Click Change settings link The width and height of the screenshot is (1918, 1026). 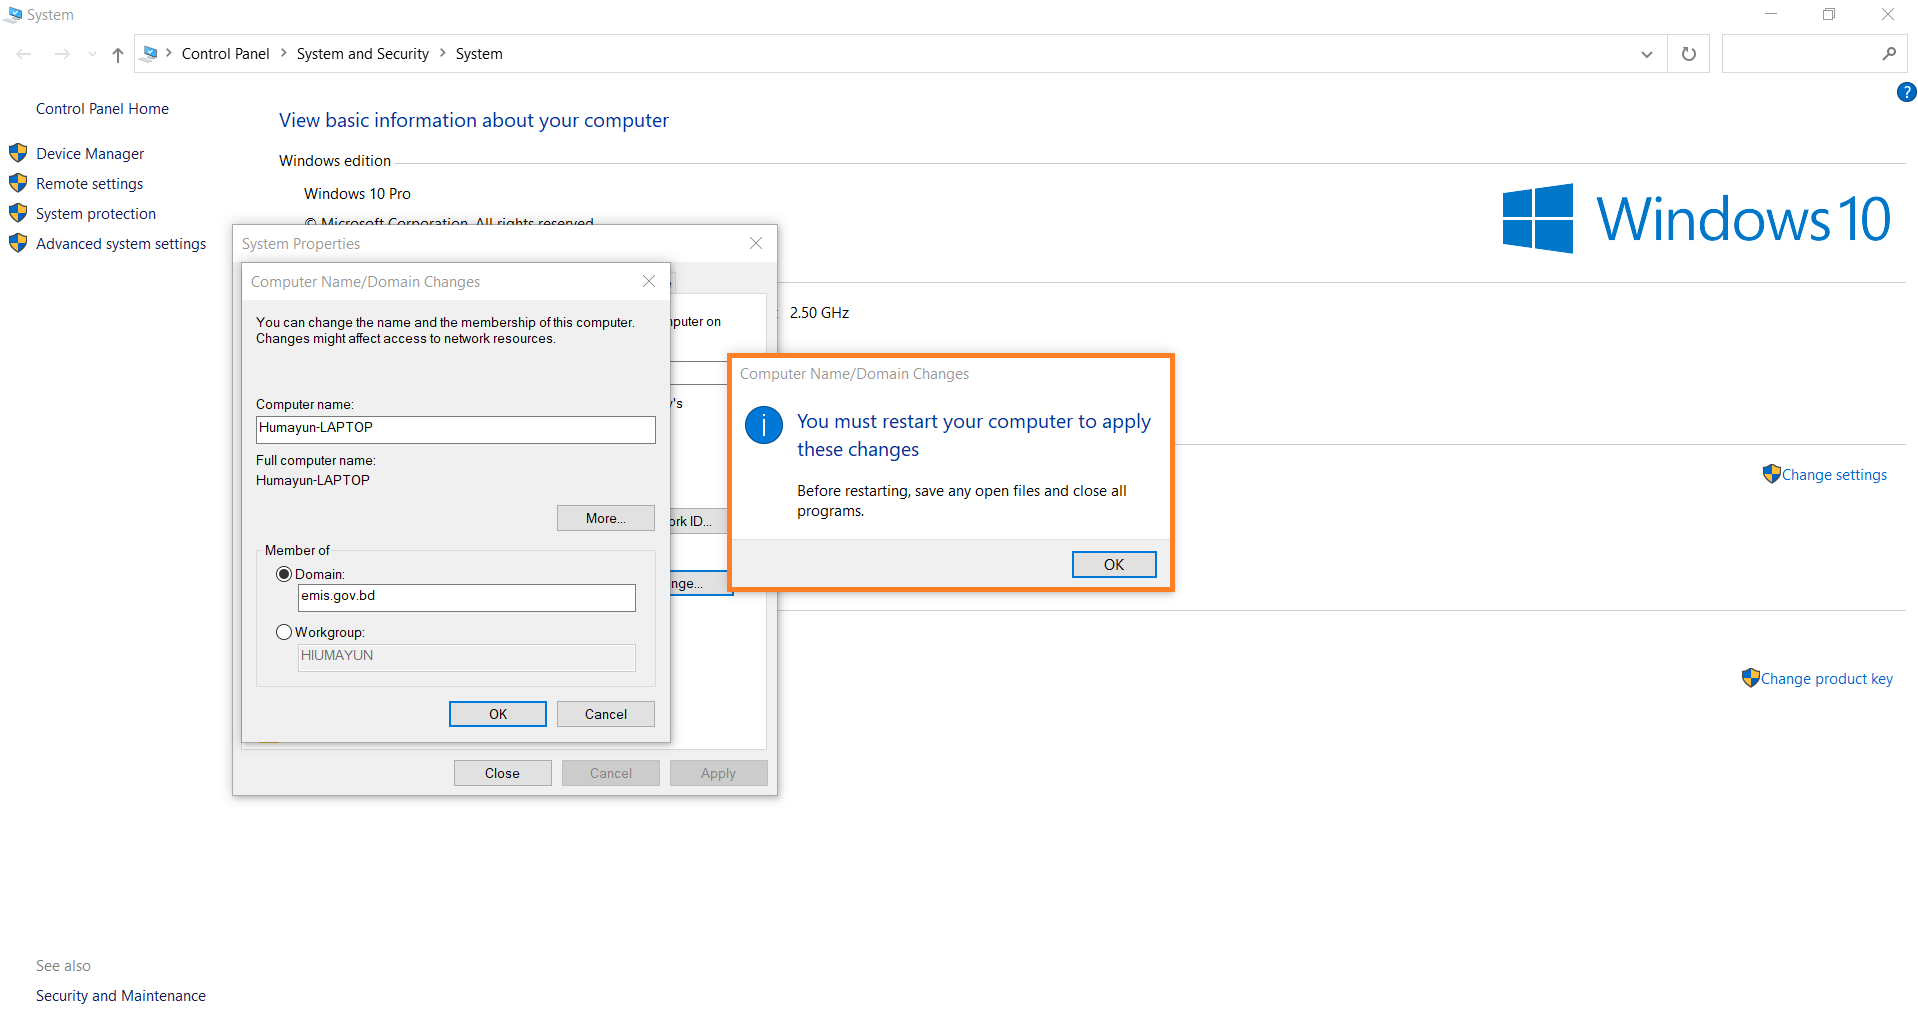(1834, 475)
